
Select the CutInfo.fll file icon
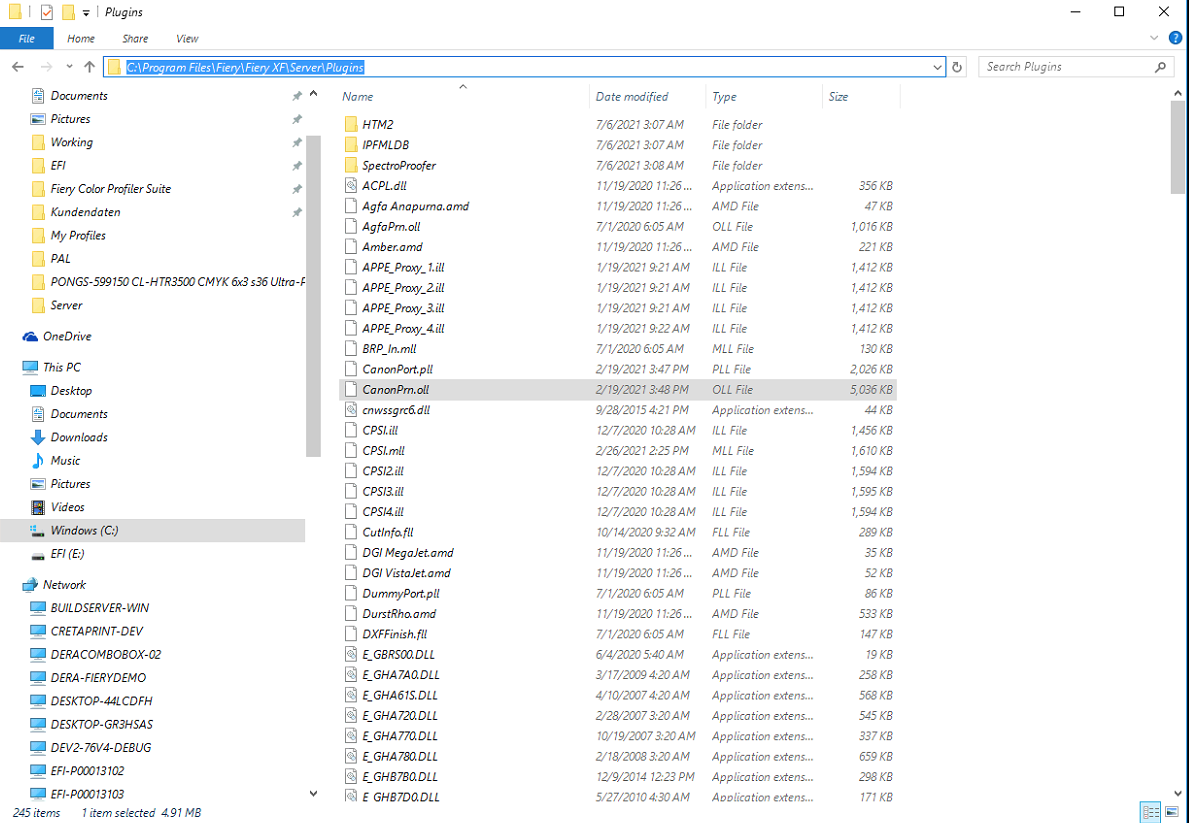click(350, 532)
